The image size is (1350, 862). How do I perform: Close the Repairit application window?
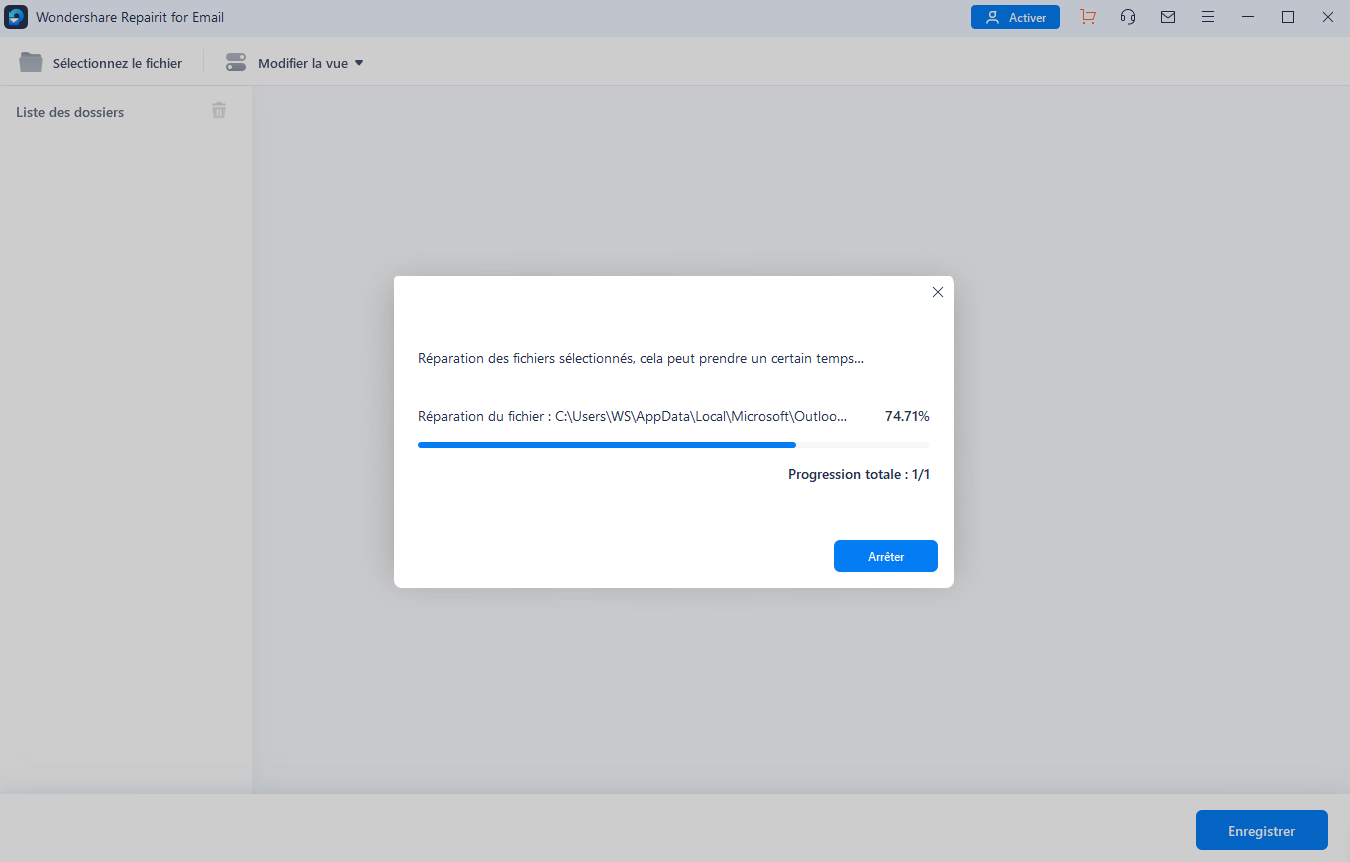click(1328, 17)
